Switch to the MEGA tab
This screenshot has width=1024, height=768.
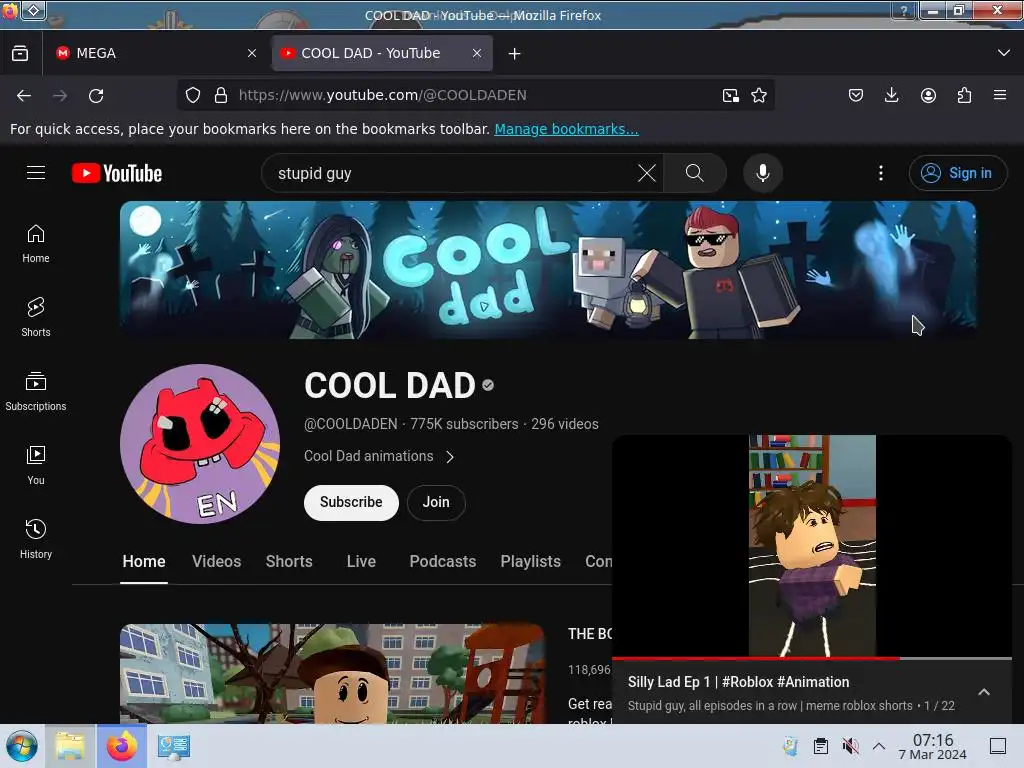point(157,54)
